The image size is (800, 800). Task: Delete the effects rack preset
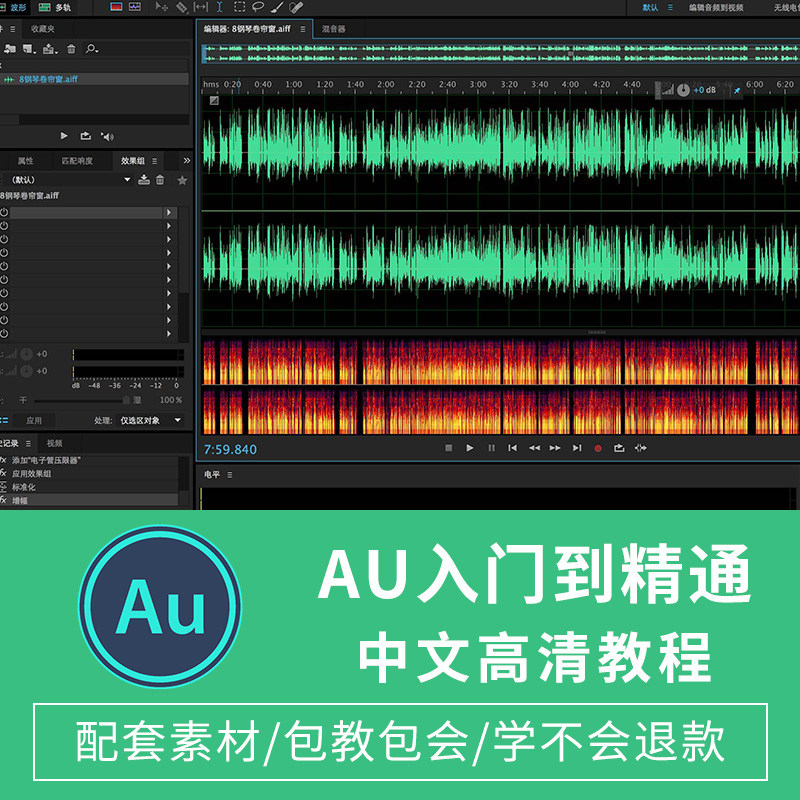coord(160,180)
